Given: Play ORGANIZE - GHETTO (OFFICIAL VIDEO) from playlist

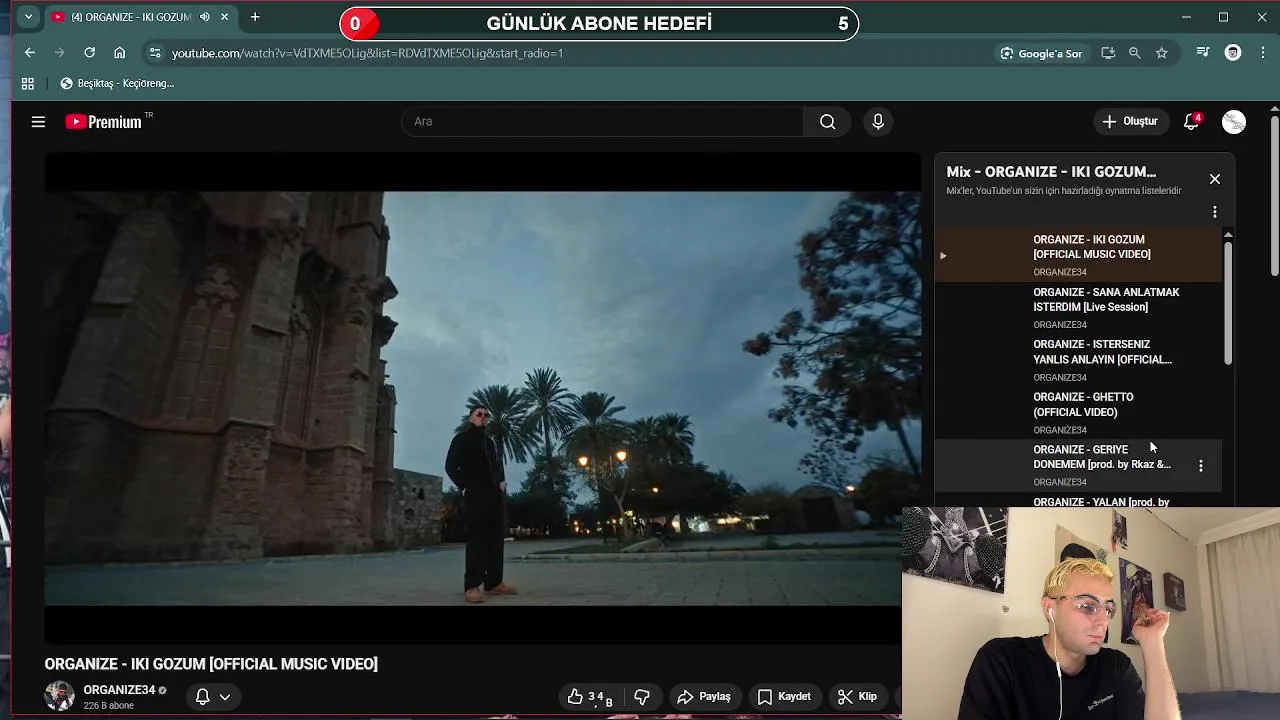Looking at the screenshot, I should 1078,412.
